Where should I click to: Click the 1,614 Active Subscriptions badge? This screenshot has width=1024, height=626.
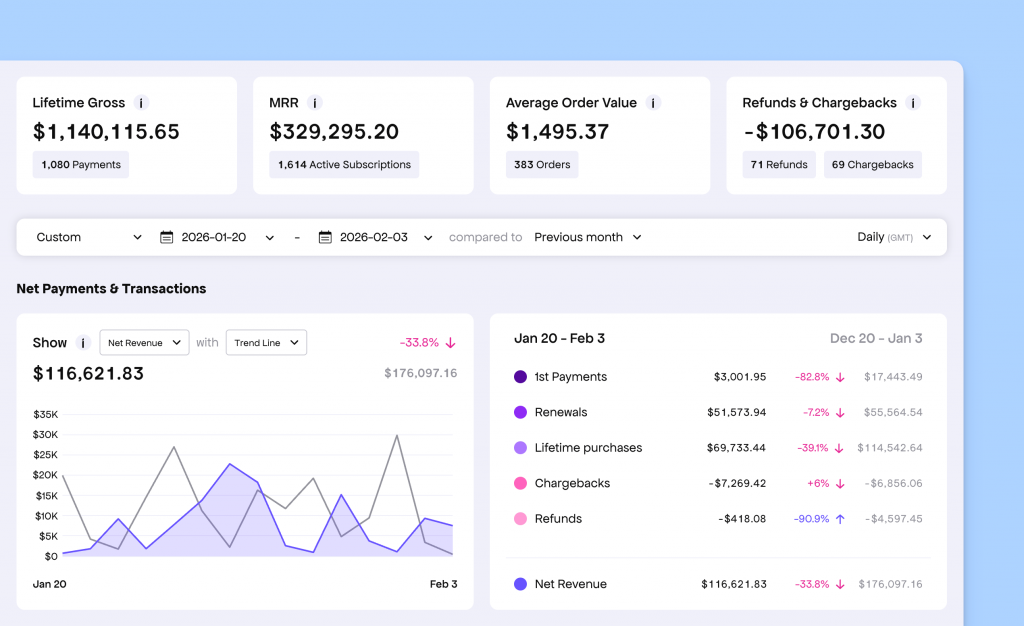pyautogui.click(x=344, y=164)
